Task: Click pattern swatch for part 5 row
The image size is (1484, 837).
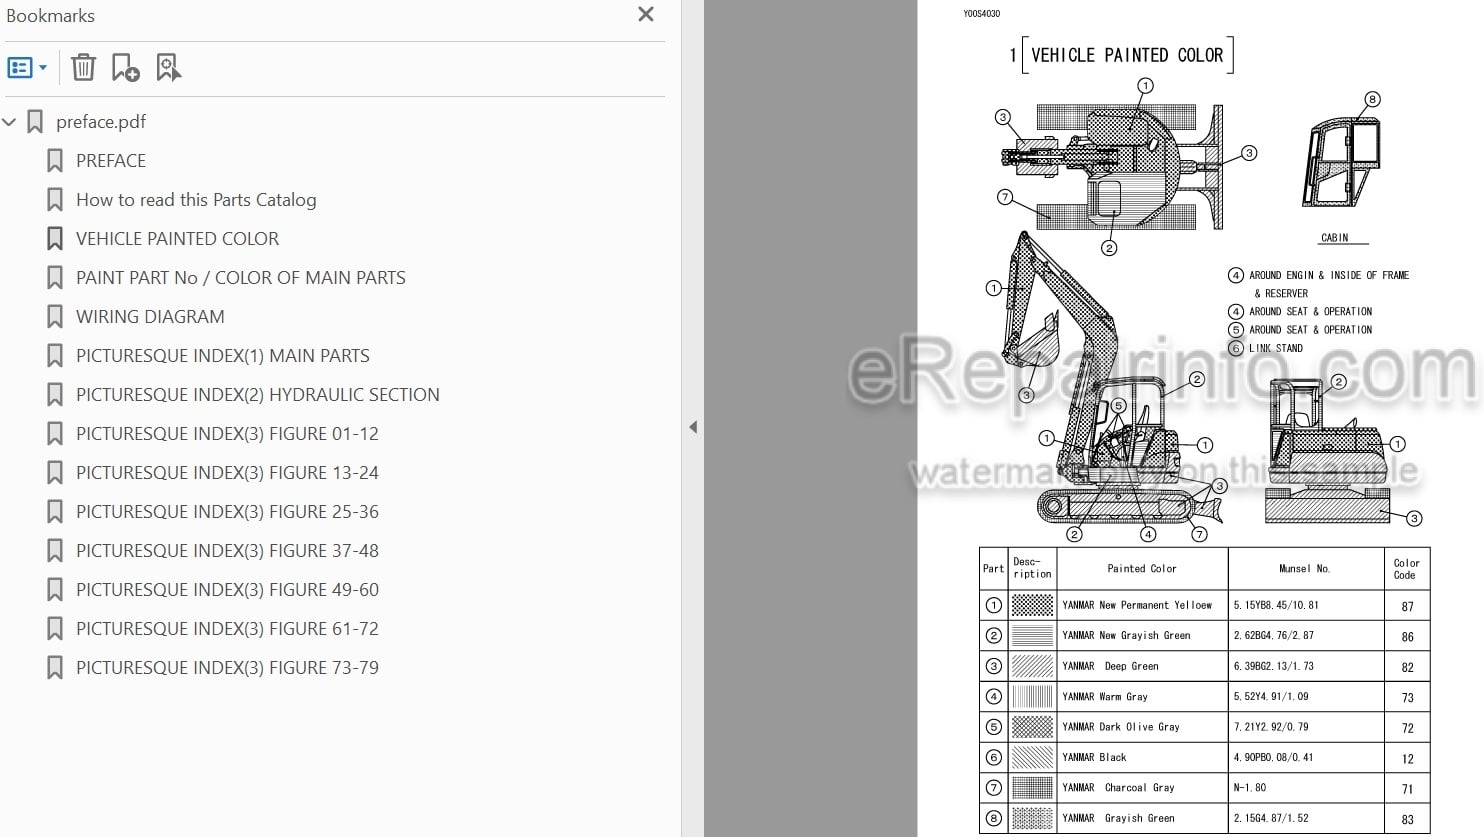Action: coord(1032,727)
